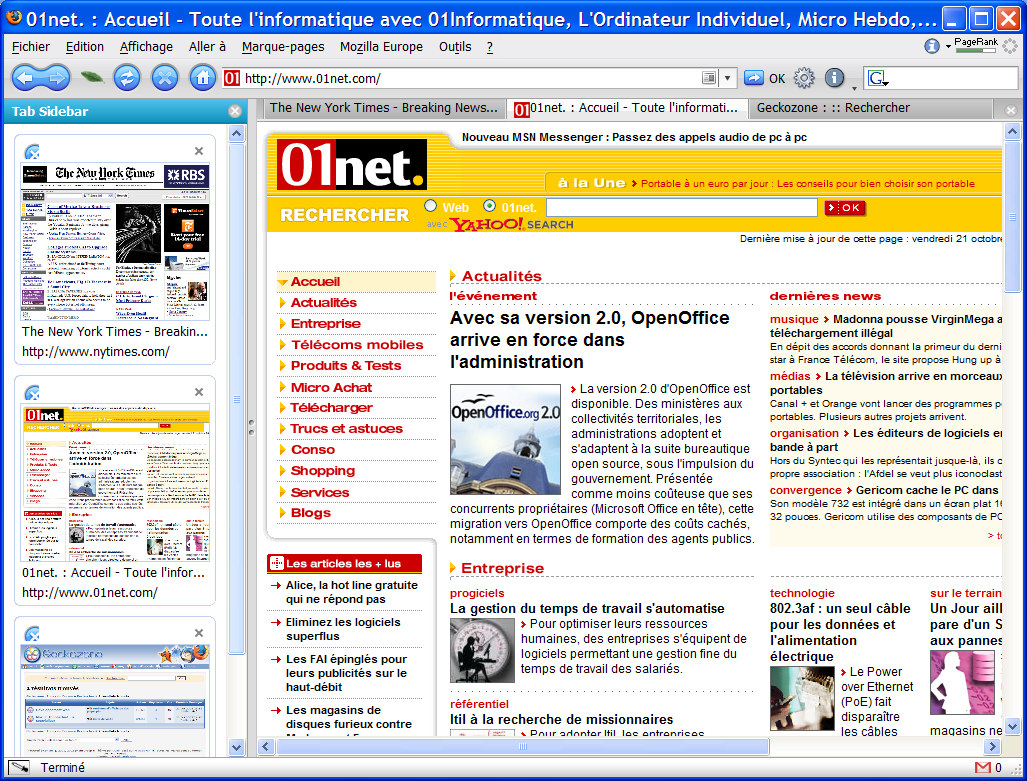
Task: Click the sidebar splitter grip handle
Action: [x=252, y=427]
